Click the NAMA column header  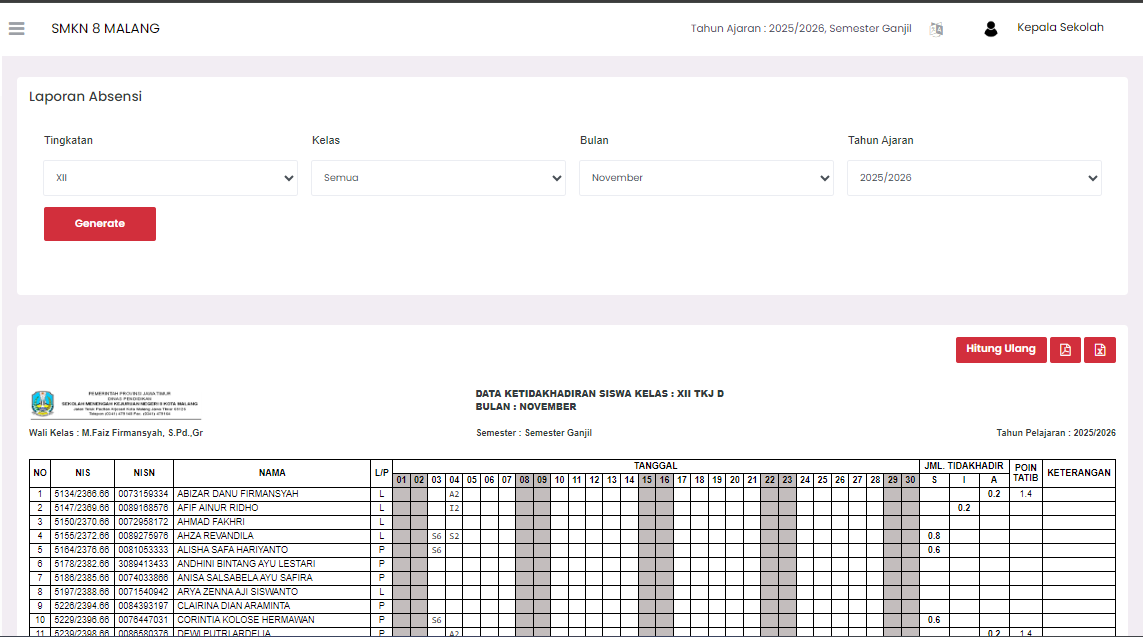point(271,473)
